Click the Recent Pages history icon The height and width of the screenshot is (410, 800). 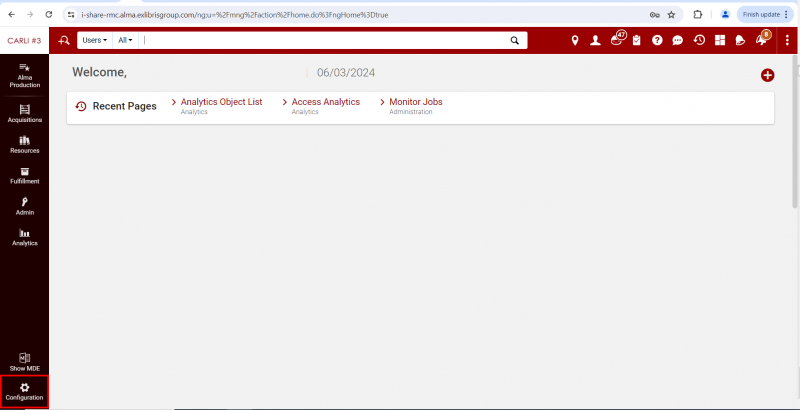tap(81, 106)
